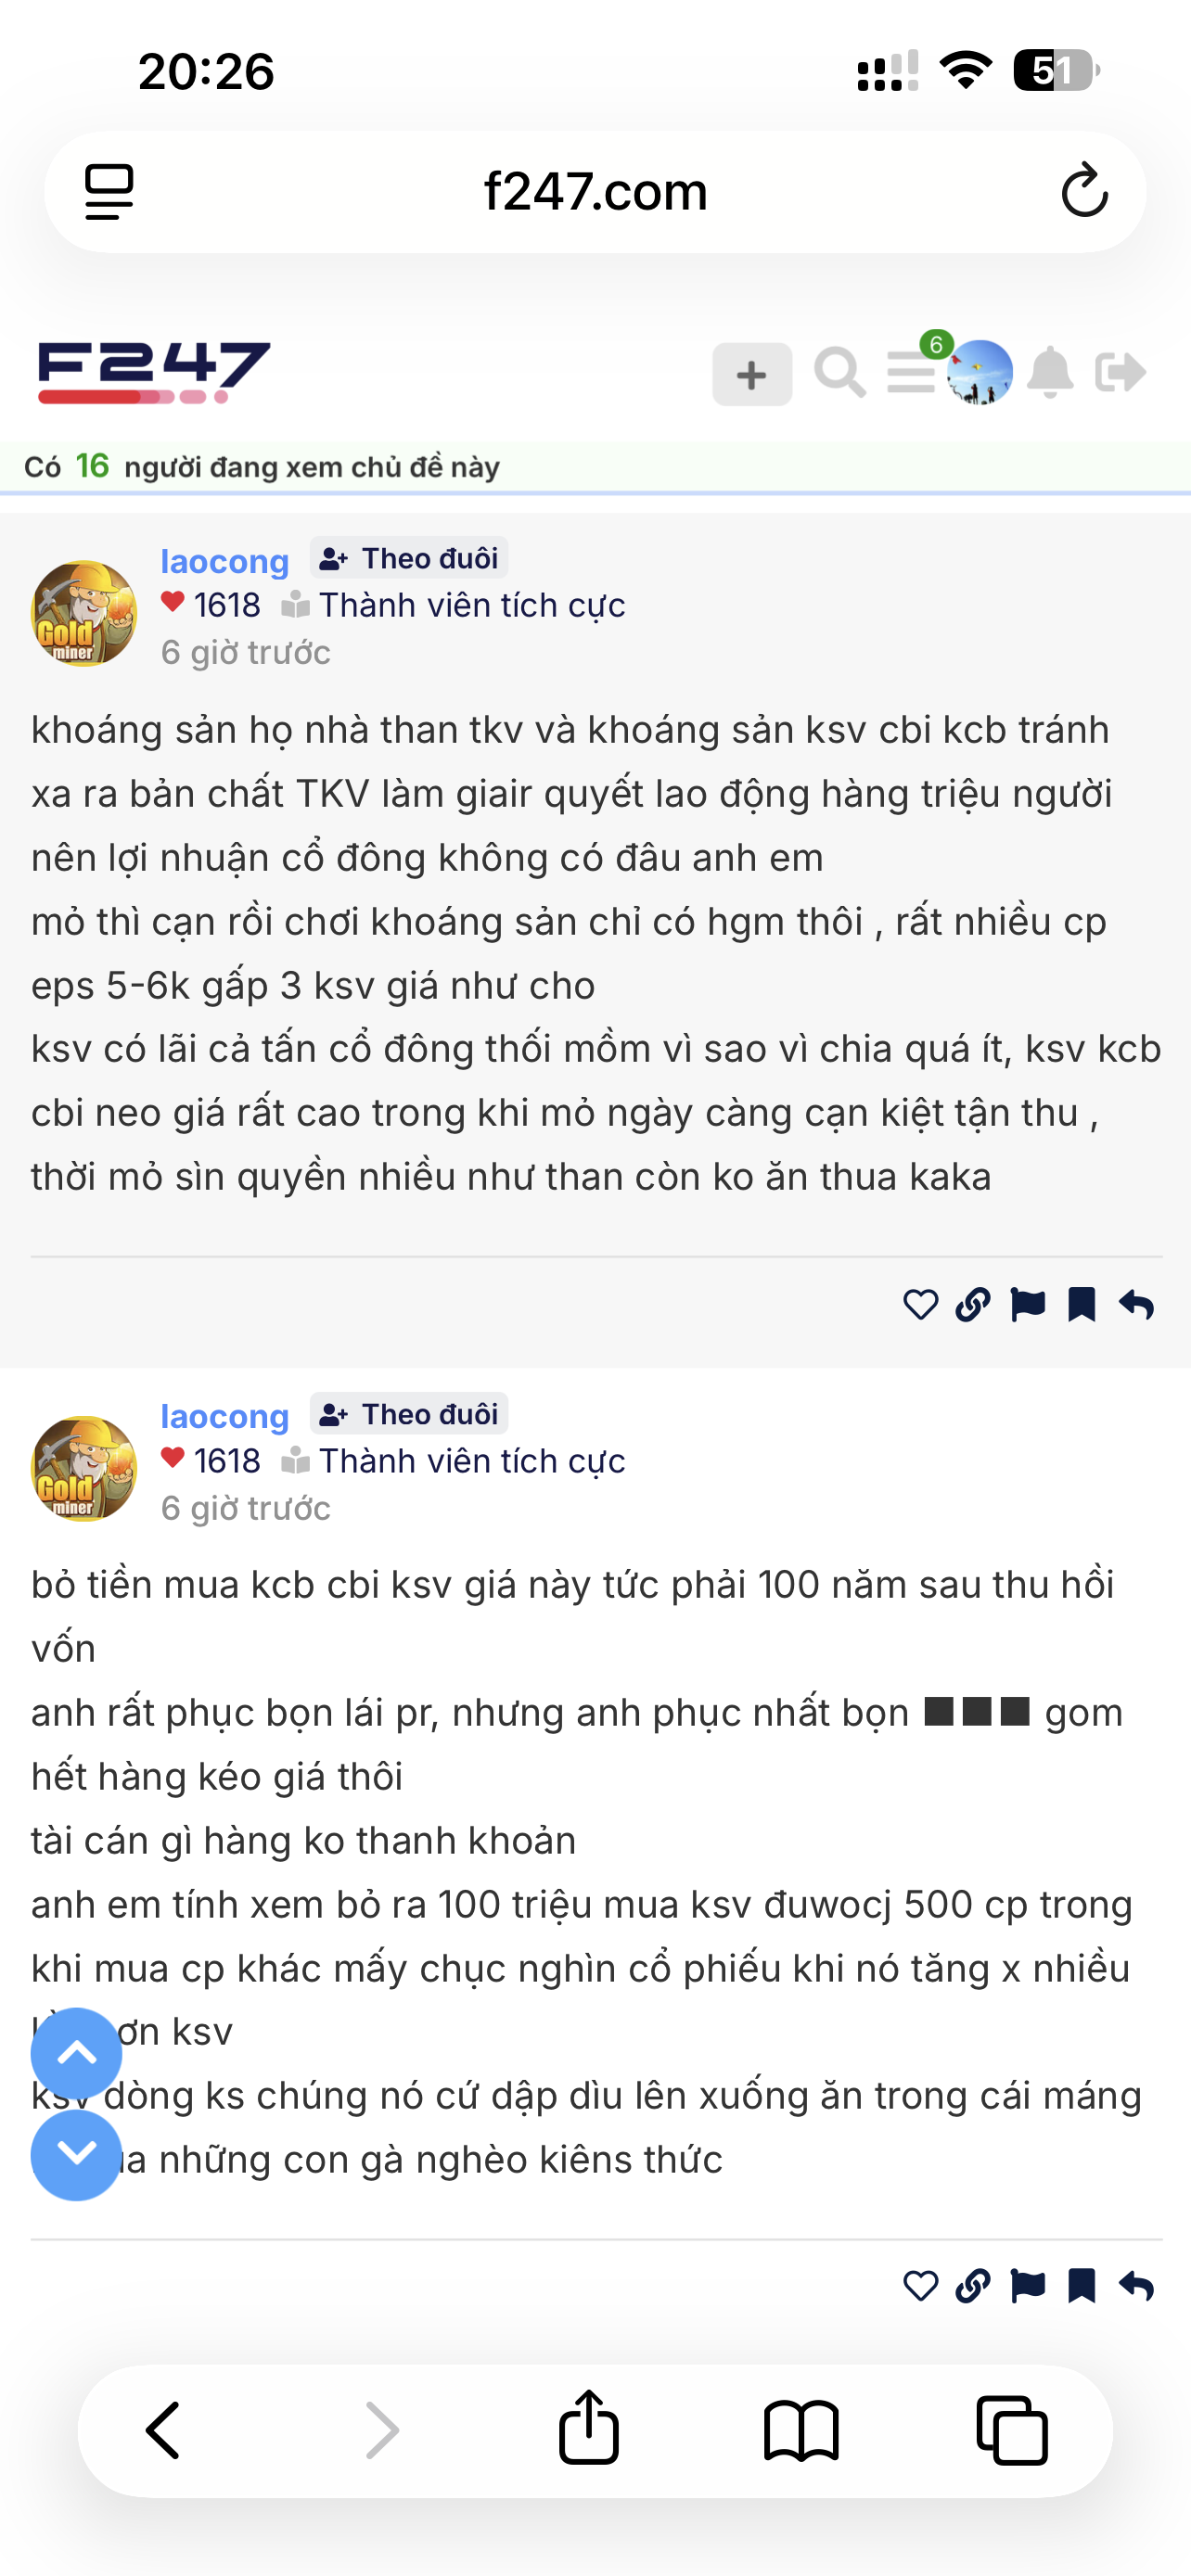Follow laocong via first Theo đuôi button

pos(409,558)
